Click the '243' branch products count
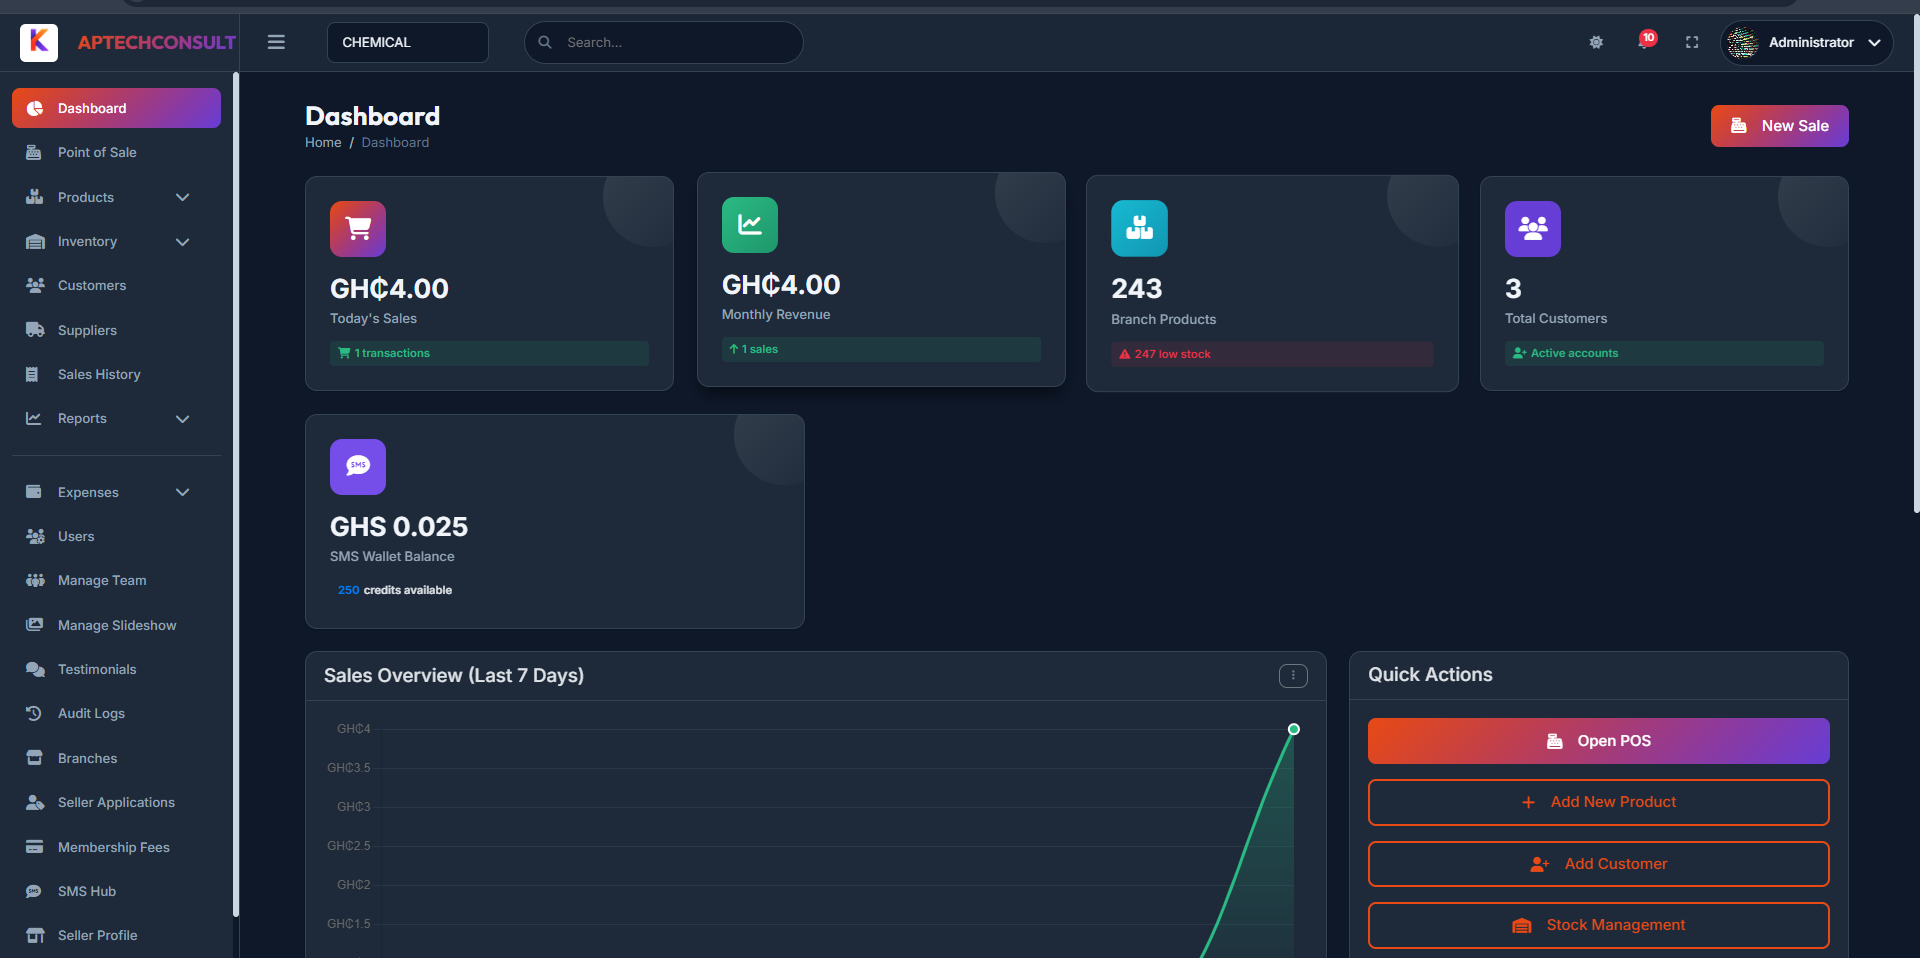1920x958 pixels. click(x=1137, y=289)
